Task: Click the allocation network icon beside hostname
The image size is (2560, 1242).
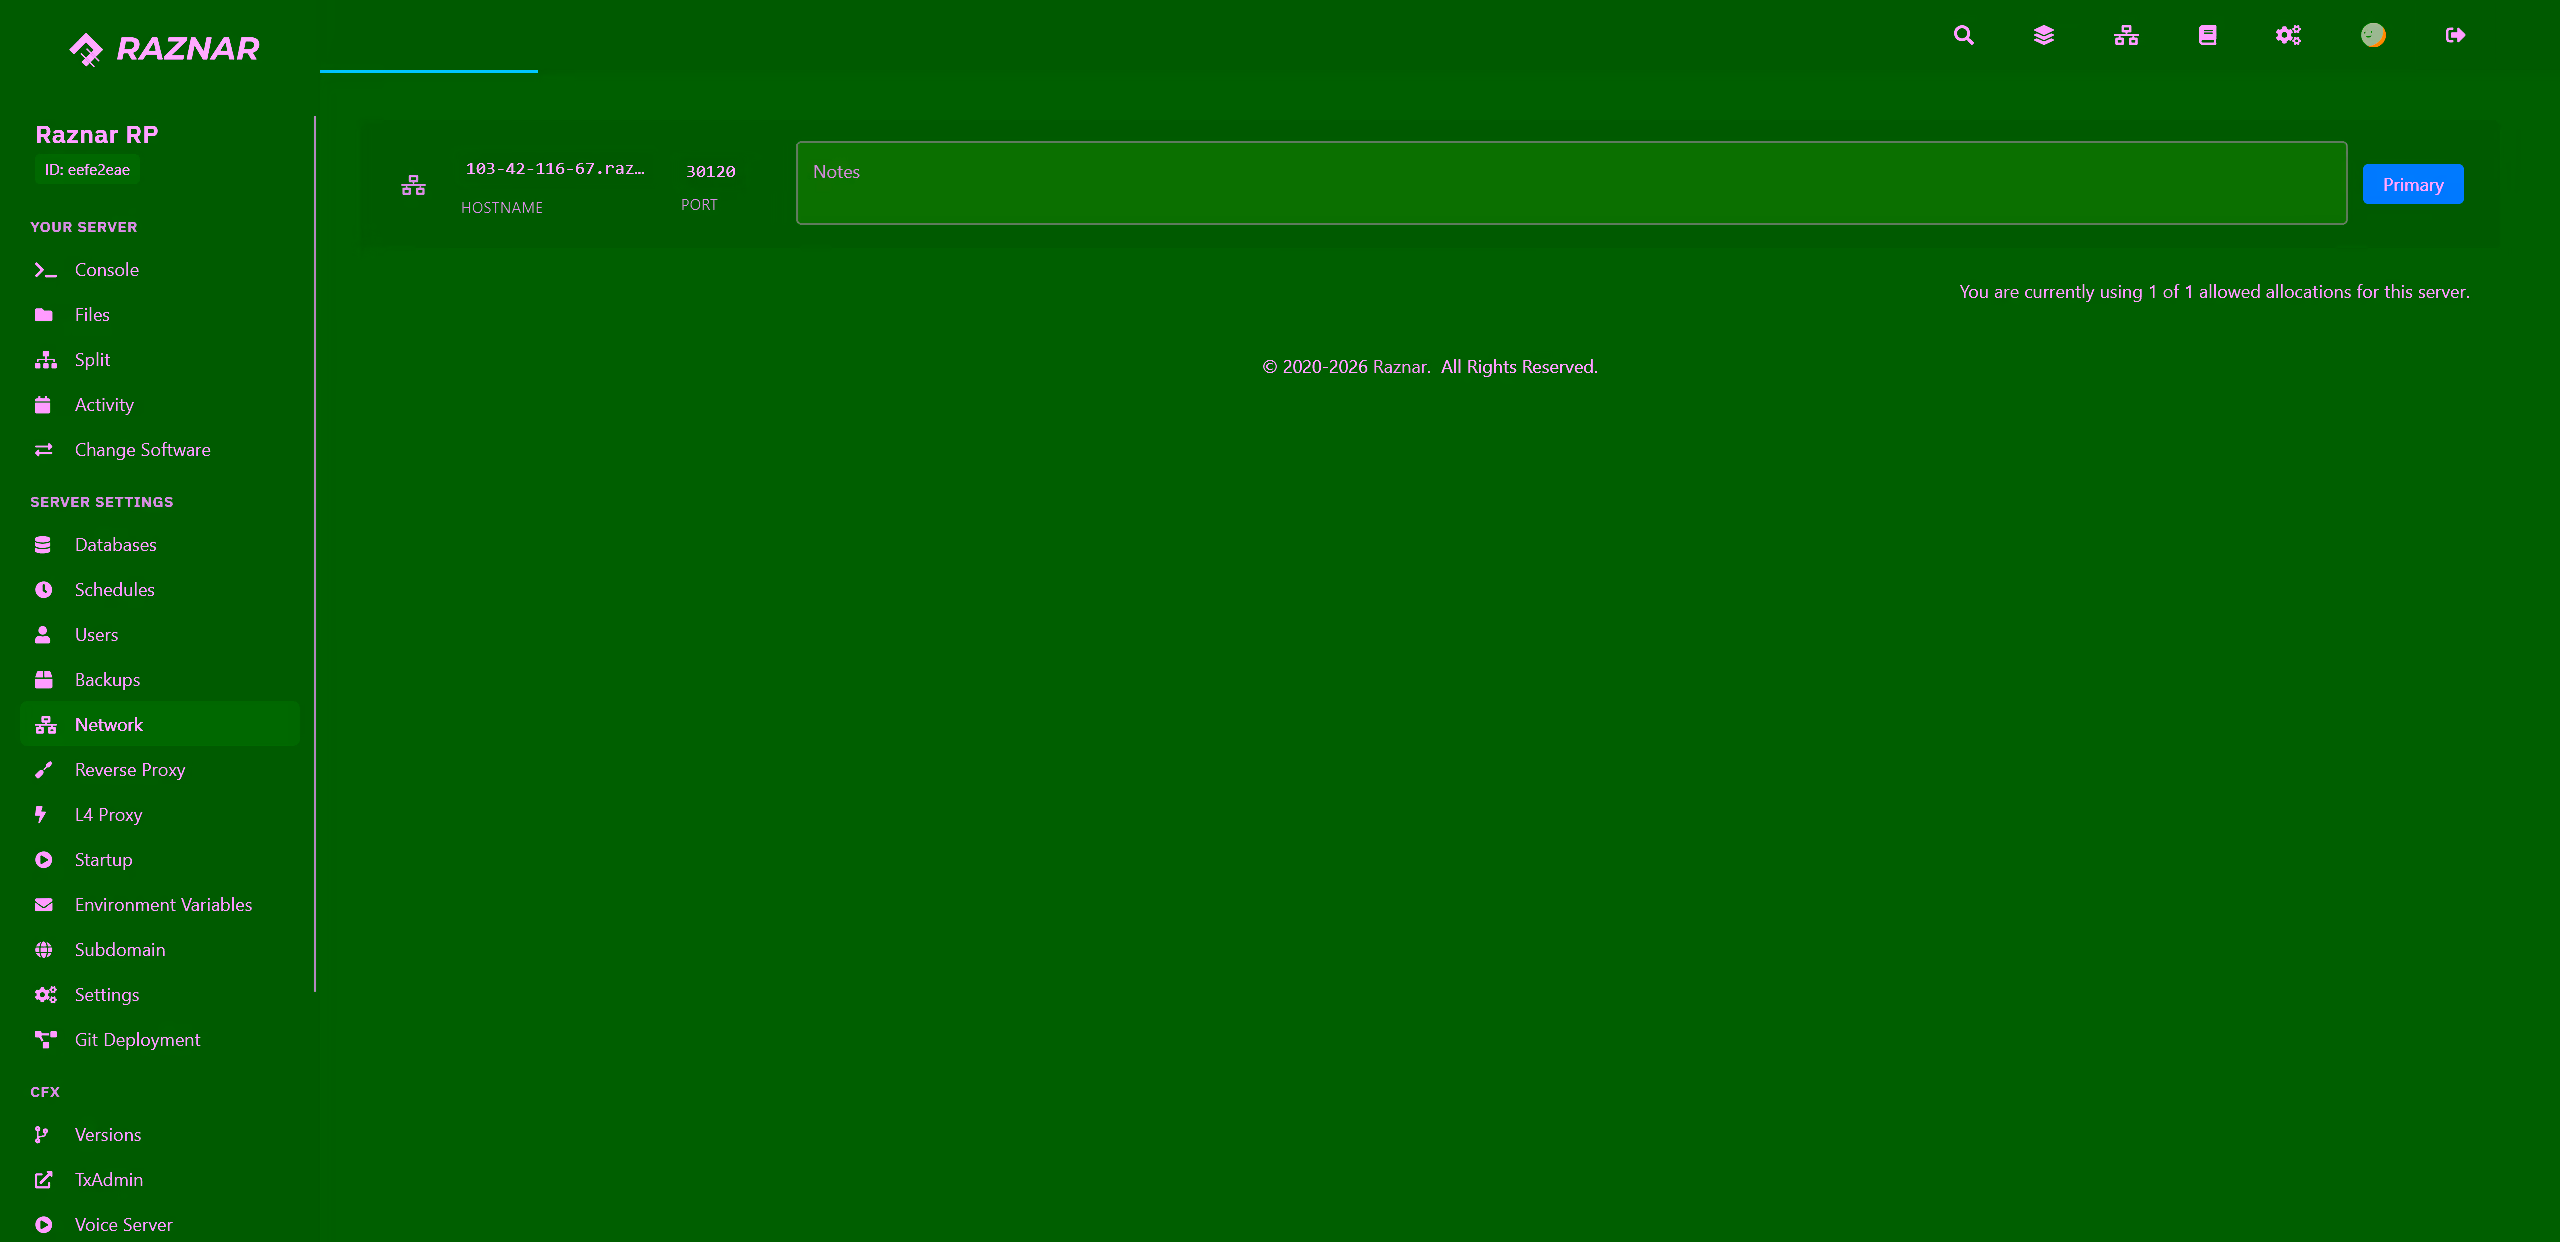Action: 413,185
